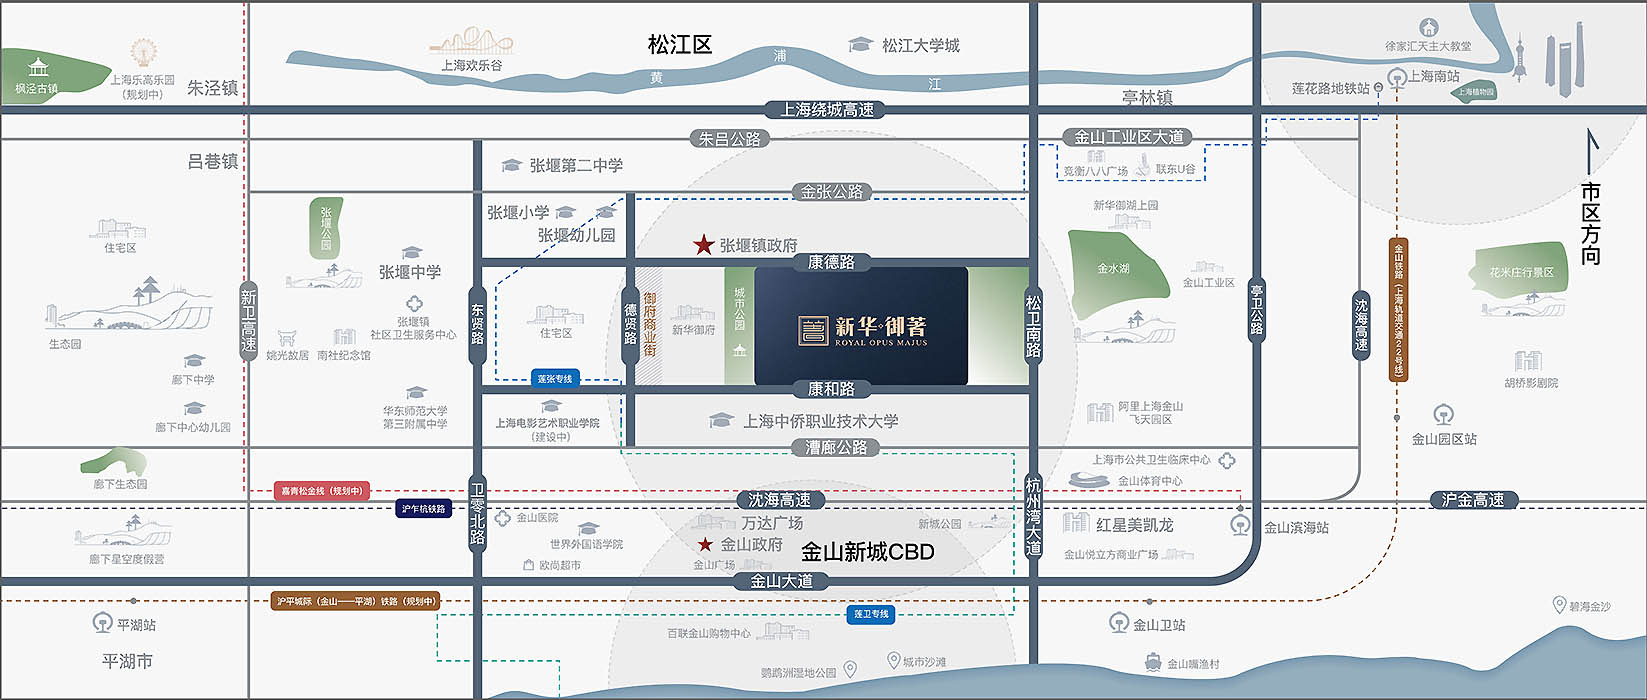Click the gold logo emblem left of 新华御著
1647x700 pixels.
(x=812, y=330)
